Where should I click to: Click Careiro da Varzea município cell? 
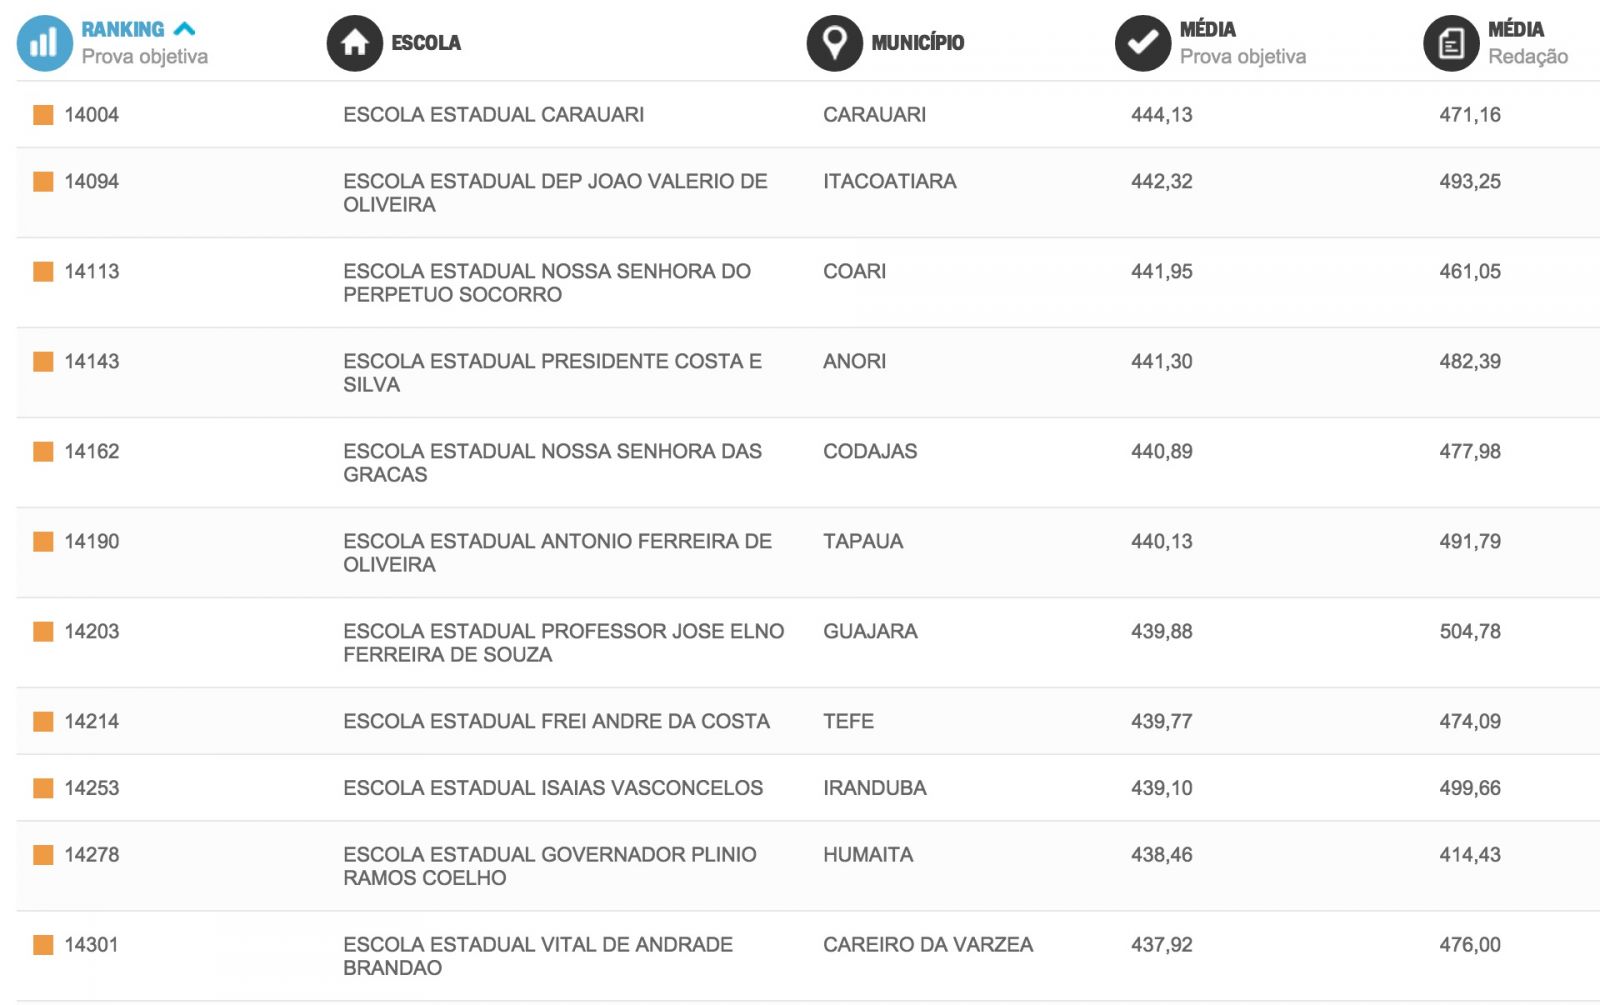tap(927, 944)
